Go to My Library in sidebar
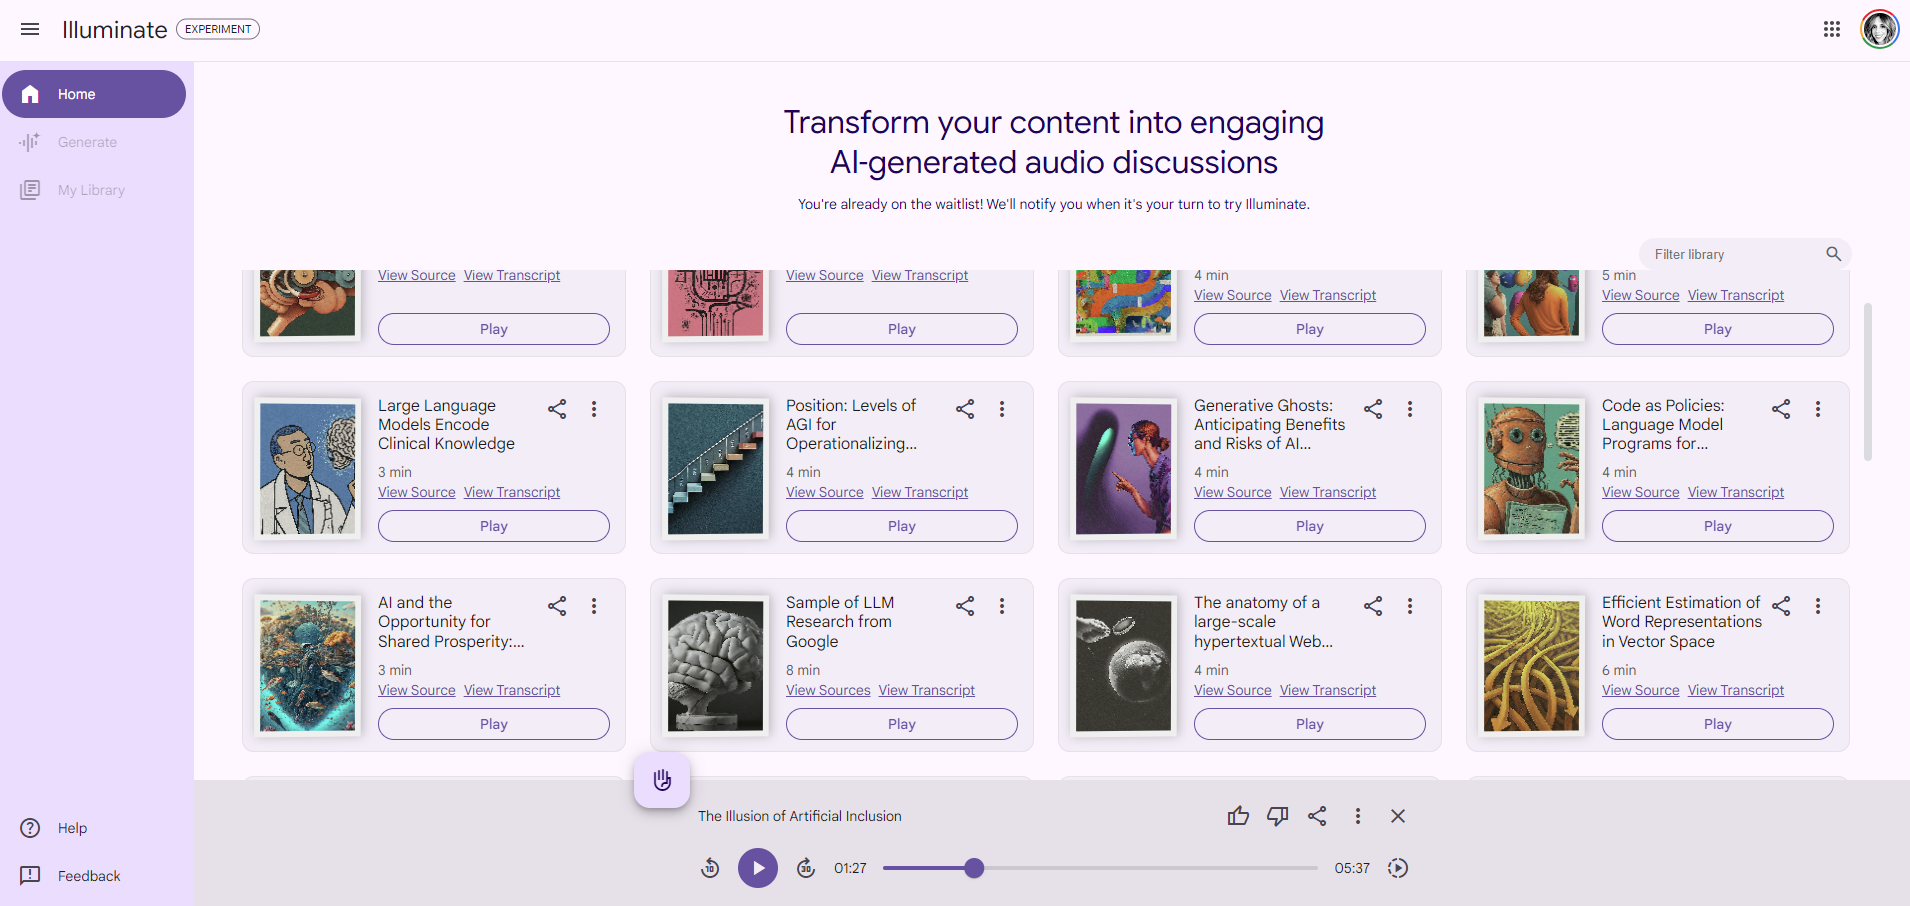The image size is (1910, 906). pyautogui.click(x=91, y=190)
